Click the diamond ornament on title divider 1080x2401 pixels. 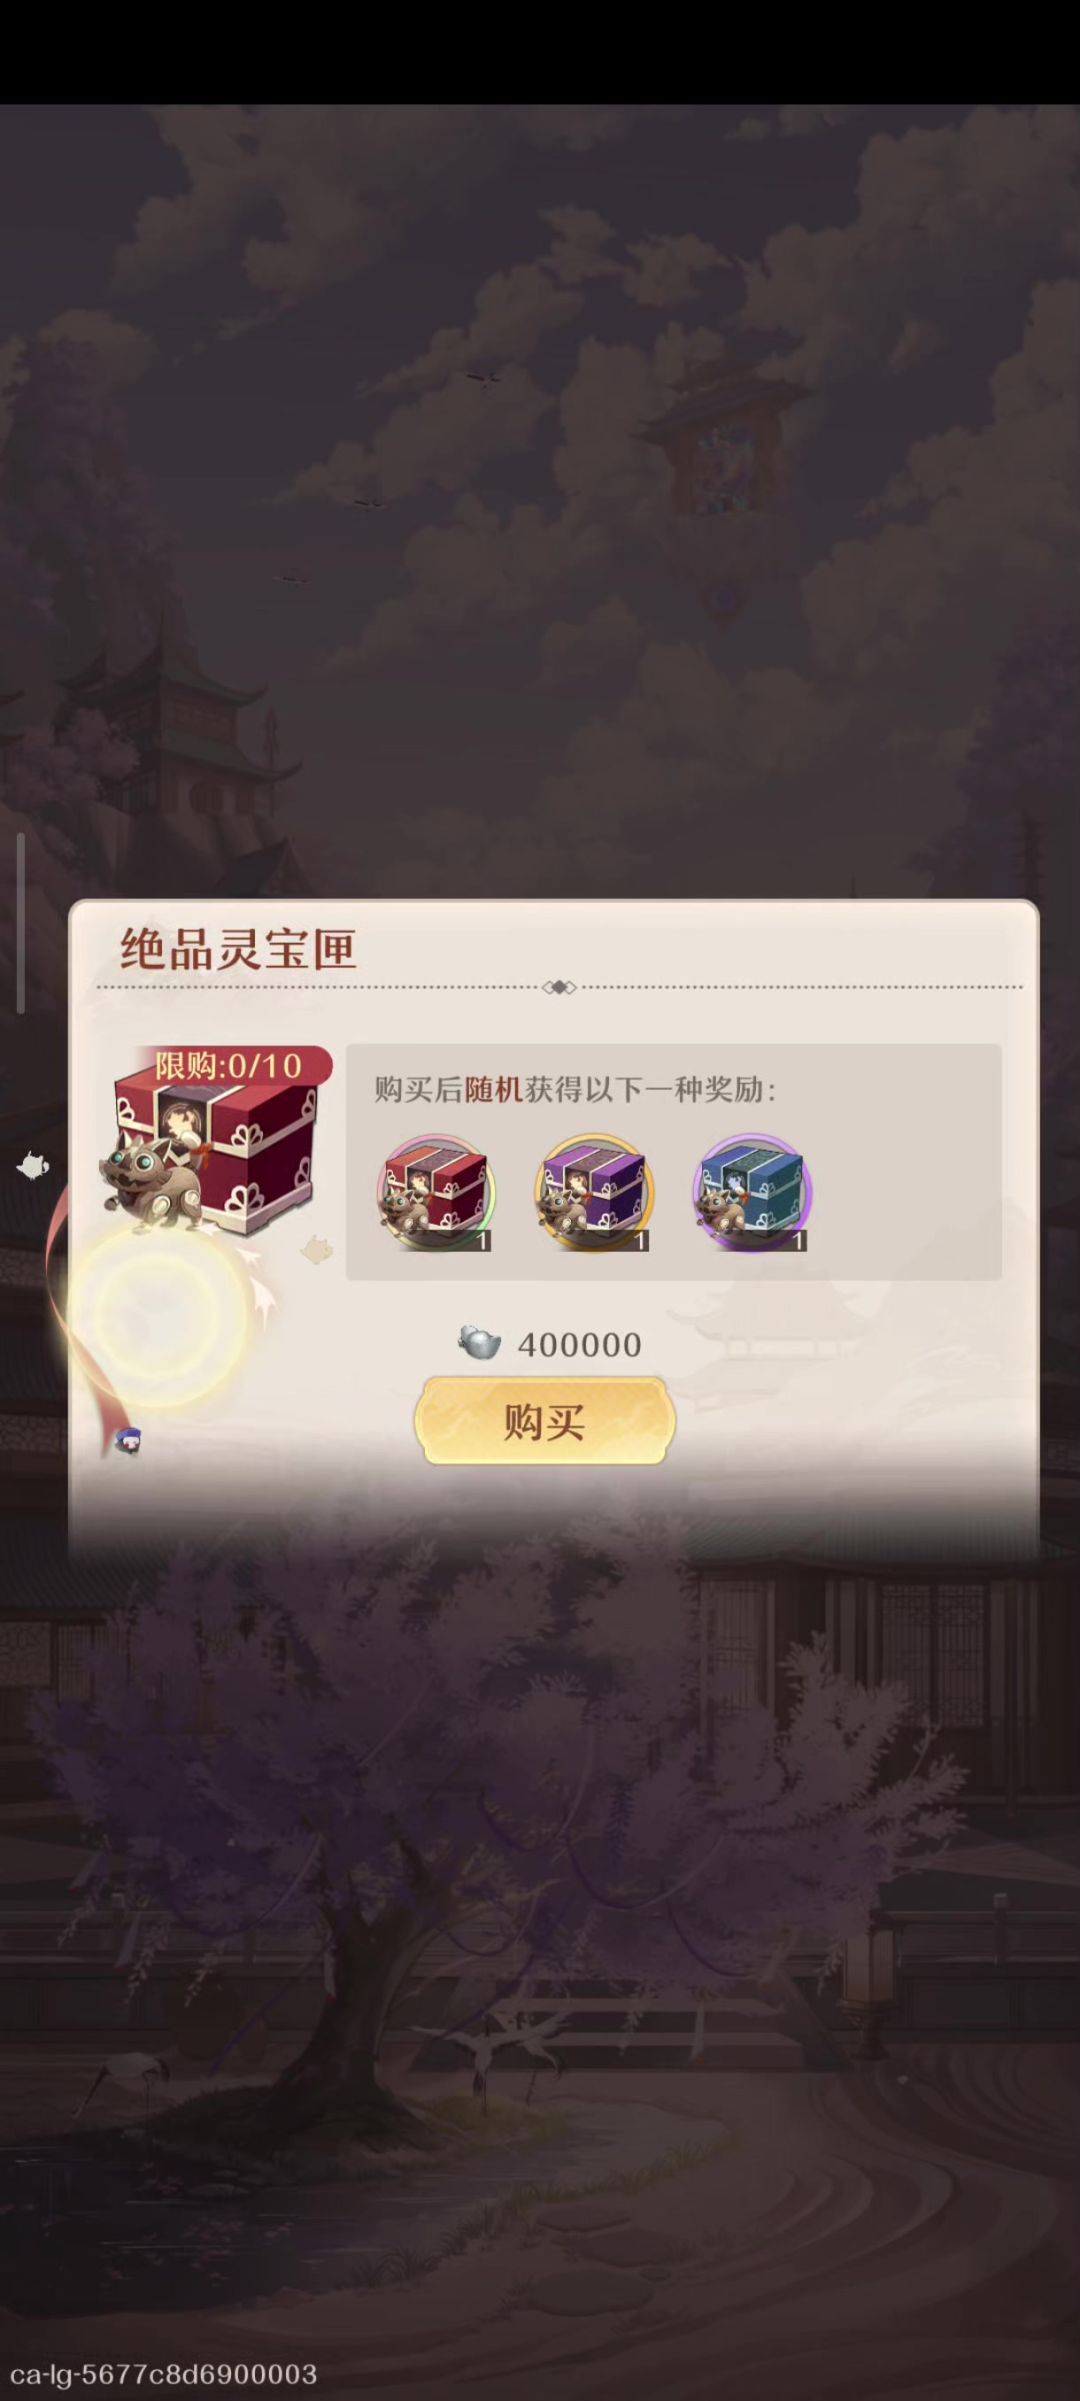559,987
